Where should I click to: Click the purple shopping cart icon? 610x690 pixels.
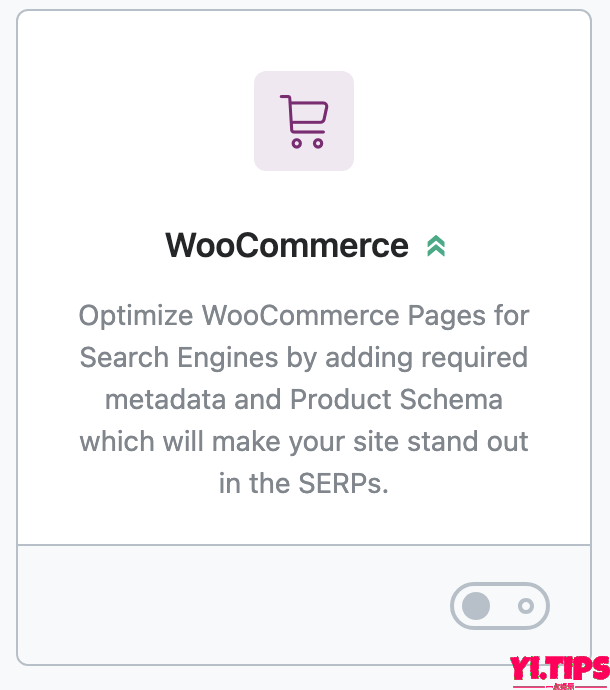(x=303, y=121)
